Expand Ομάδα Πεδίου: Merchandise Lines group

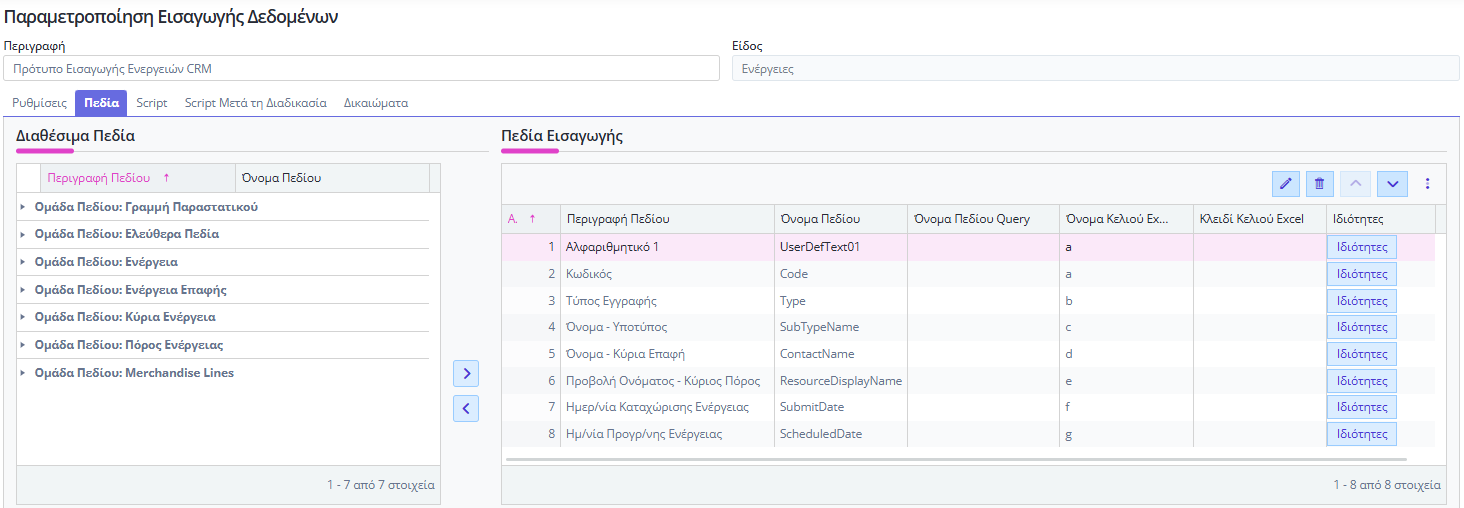coord(23,373)
